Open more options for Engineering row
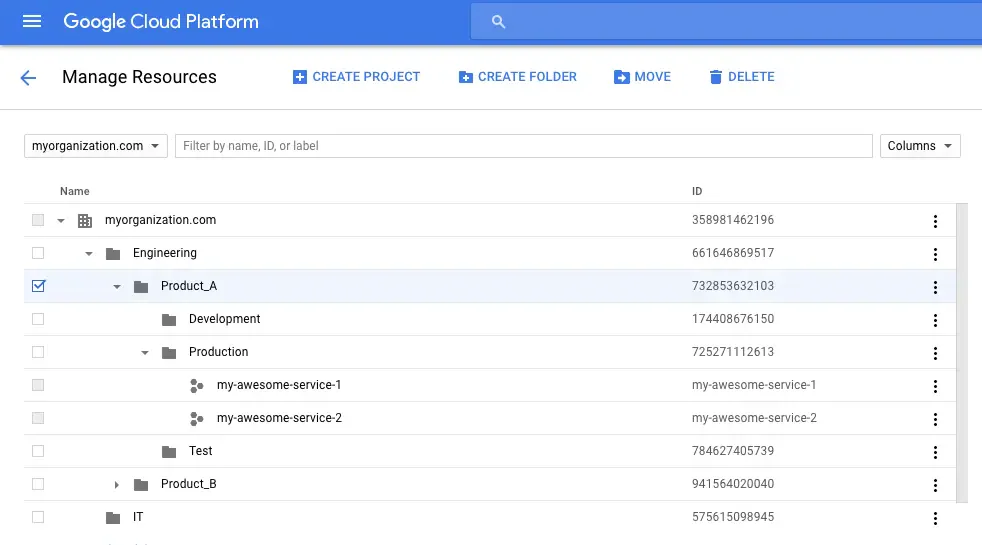The height and width of the screenshot is (545, 982). point(935,254)
